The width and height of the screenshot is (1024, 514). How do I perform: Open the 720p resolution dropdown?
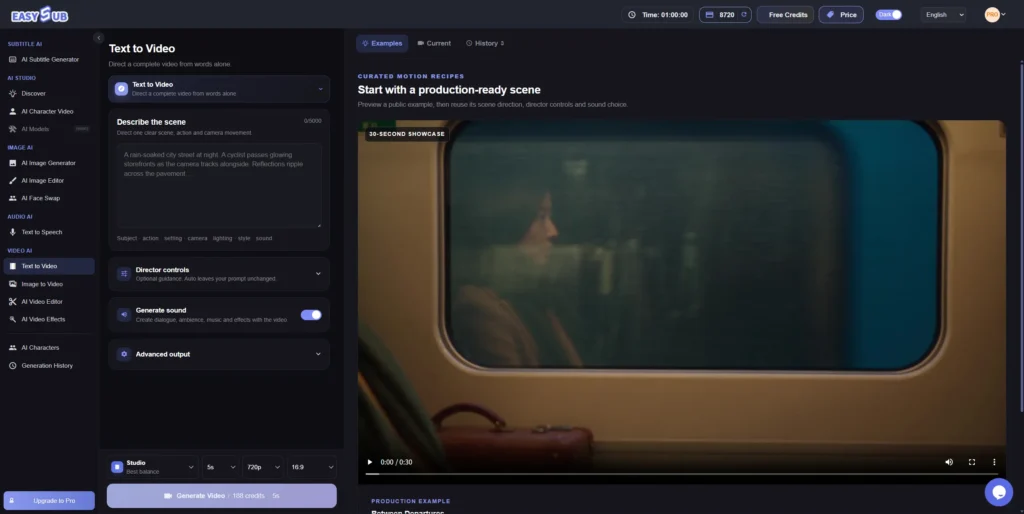(263, 467)
